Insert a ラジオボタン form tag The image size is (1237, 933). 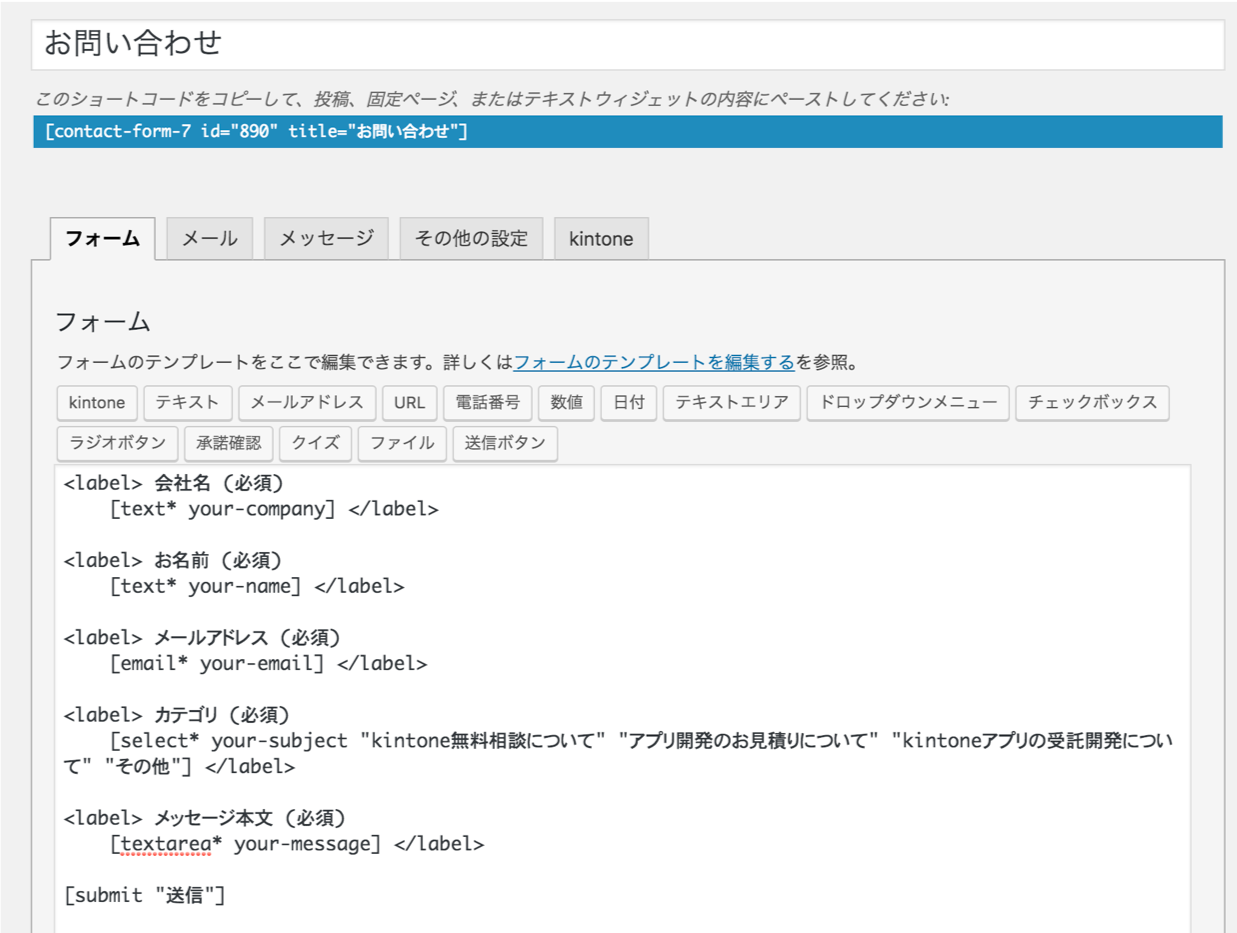pos(118,443)
